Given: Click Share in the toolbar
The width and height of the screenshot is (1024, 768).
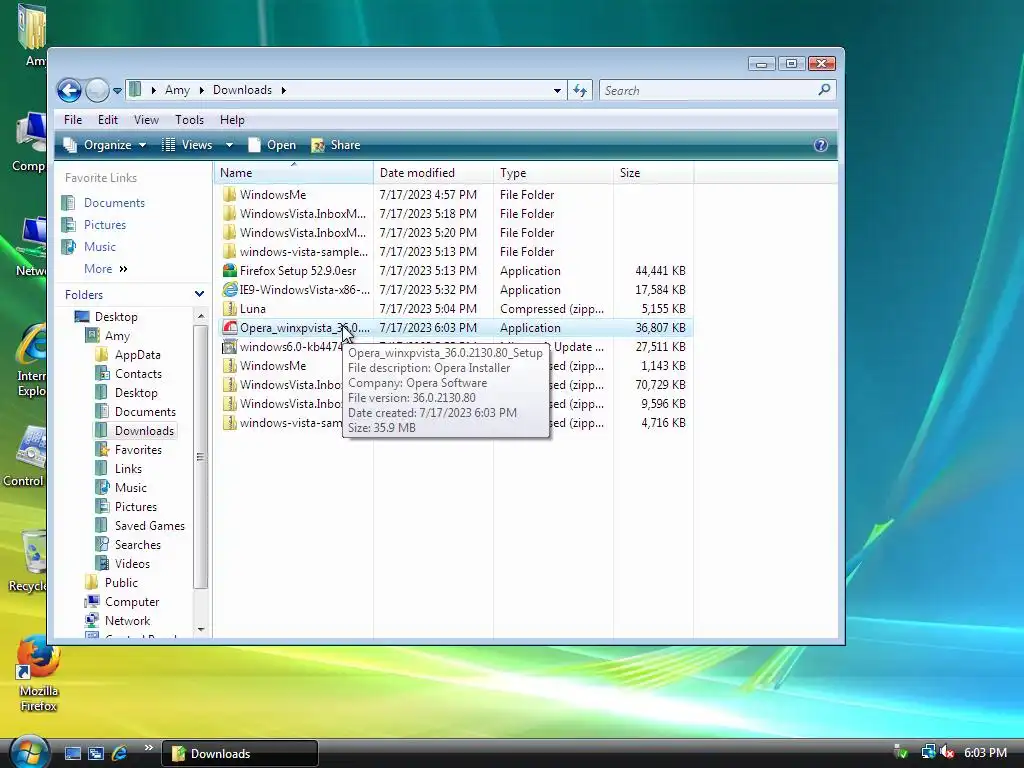Looking at the screenshot, I should [x=336, y=145].
